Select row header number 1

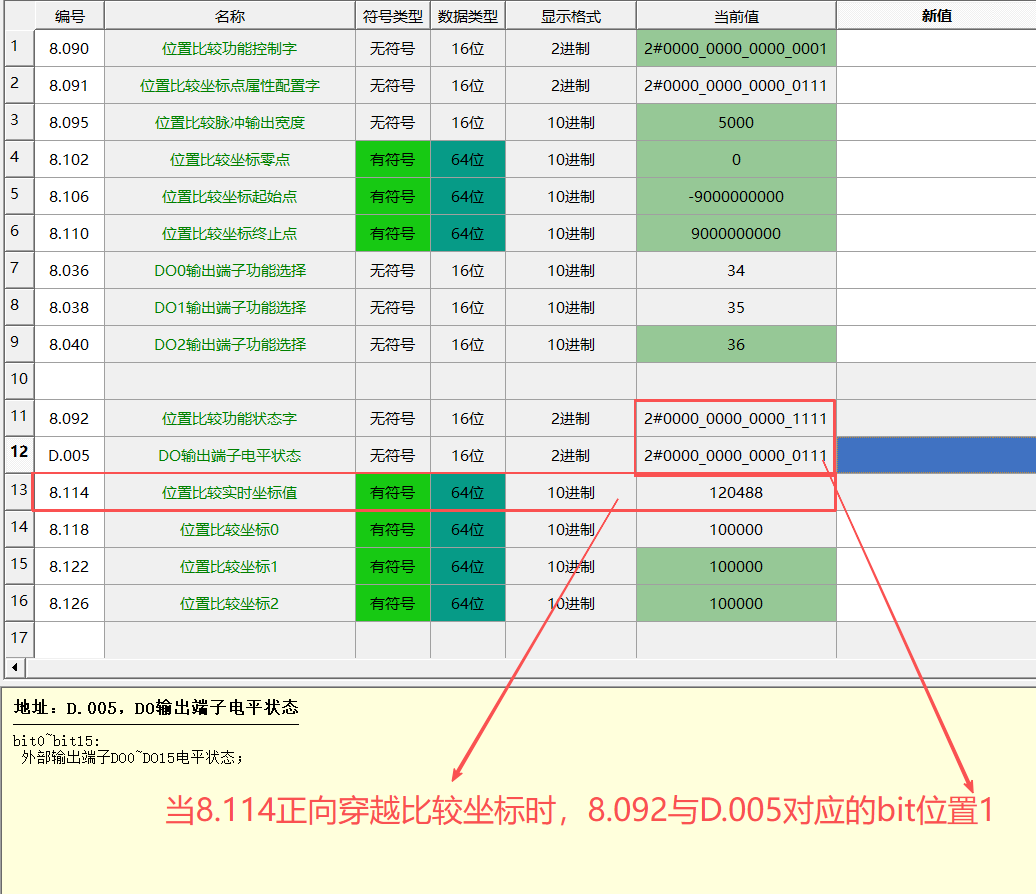coord(19,48)
